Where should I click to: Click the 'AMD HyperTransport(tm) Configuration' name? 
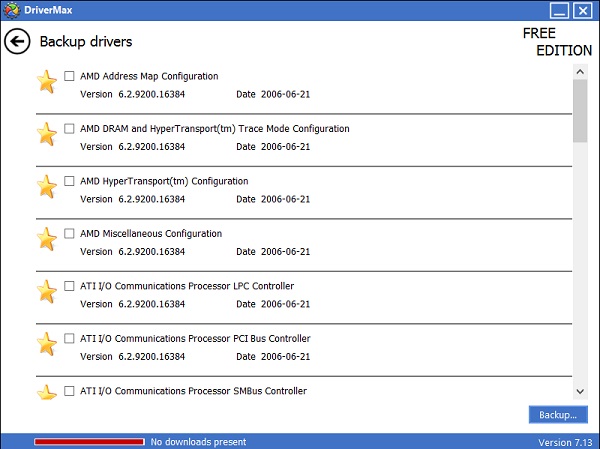[164, 181]
